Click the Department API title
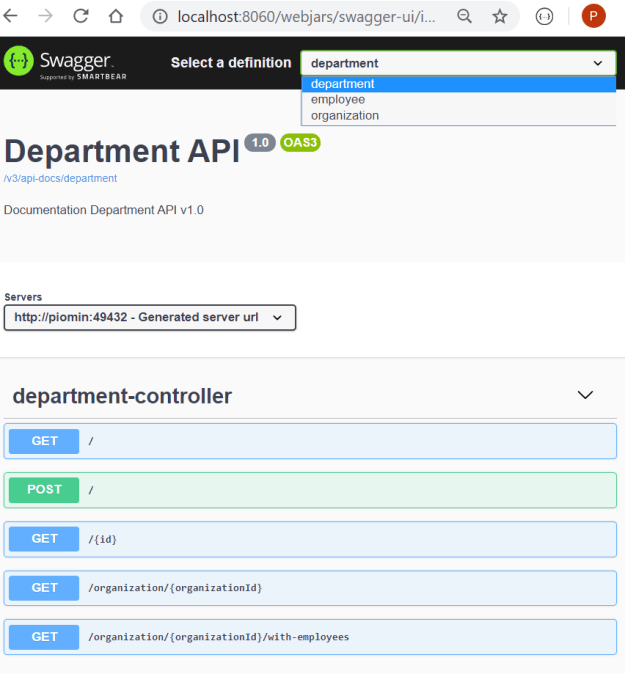This screenshot has width=625, height=674. point(122,151)
